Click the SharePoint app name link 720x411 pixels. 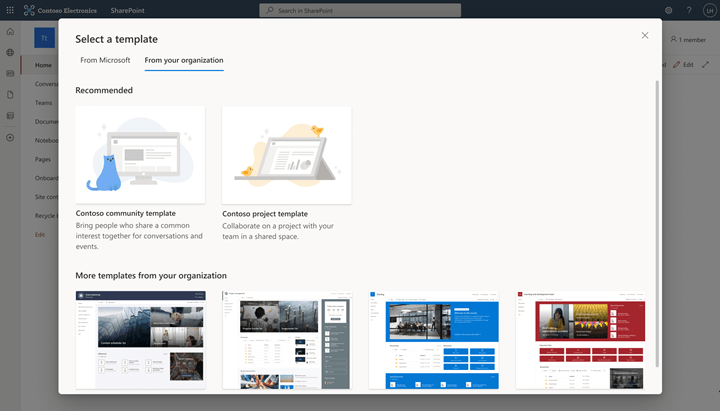[128, 10]
